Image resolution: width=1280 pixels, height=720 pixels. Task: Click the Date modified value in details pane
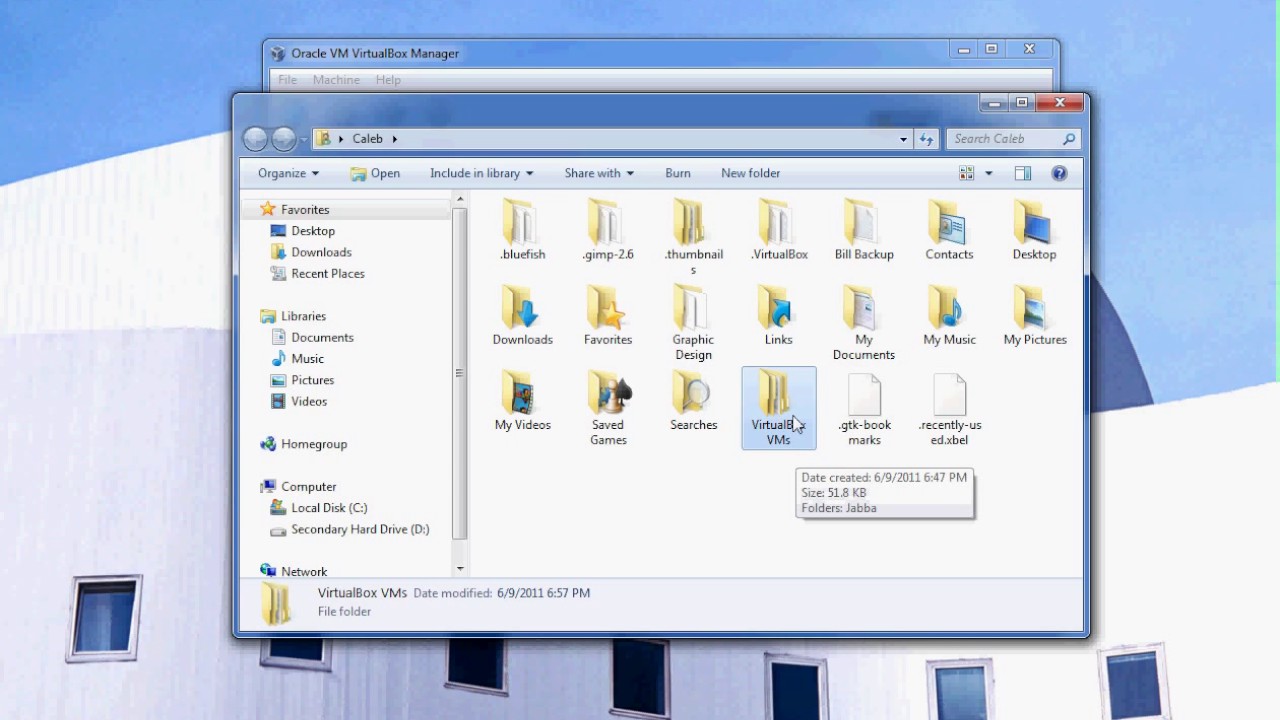click(x=543, y=593)
